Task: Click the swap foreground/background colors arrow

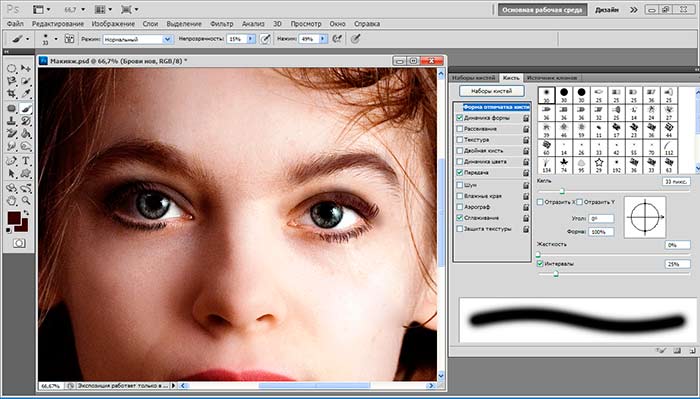Action: point(26,213)
